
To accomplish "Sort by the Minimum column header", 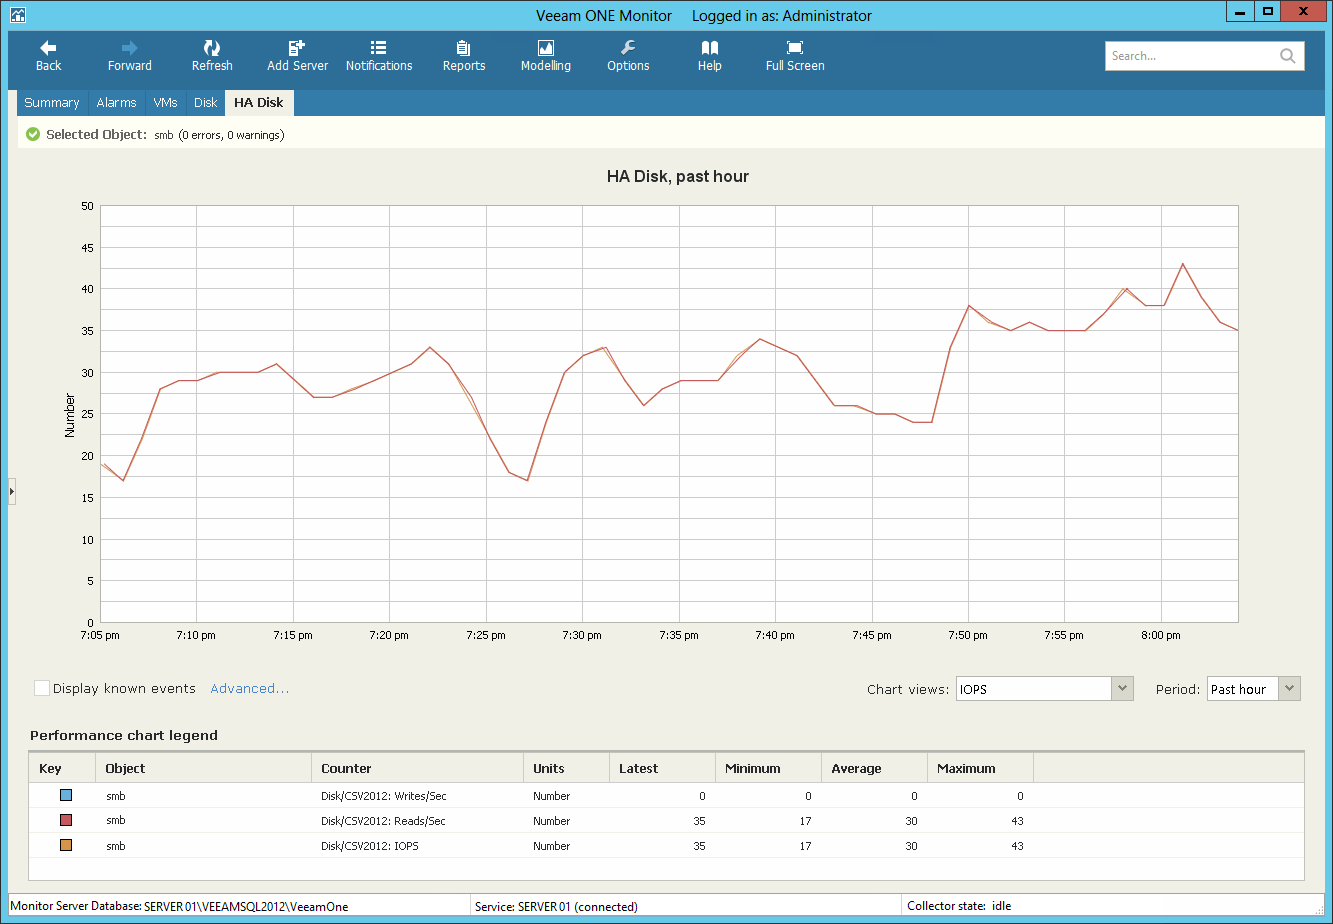I will (768, 768).
